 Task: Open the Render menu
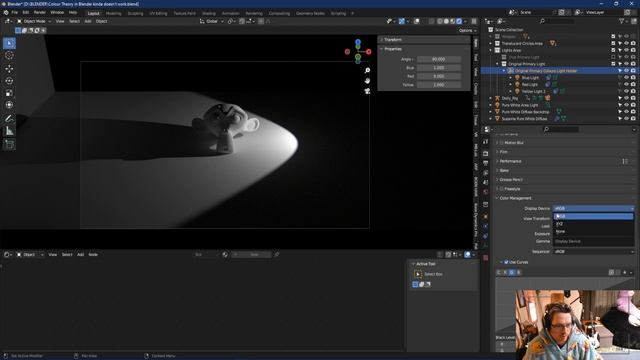point(40,13)
